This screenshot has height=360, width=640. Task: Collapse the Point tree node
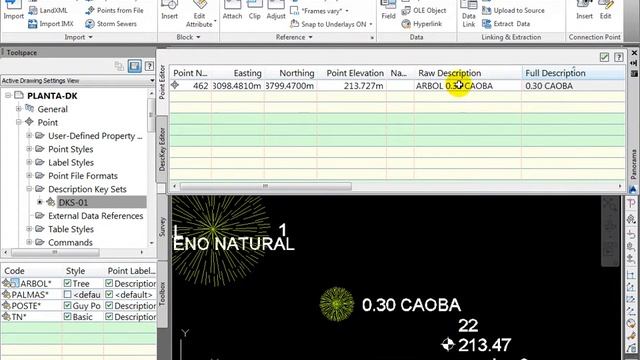pos(18,122)
